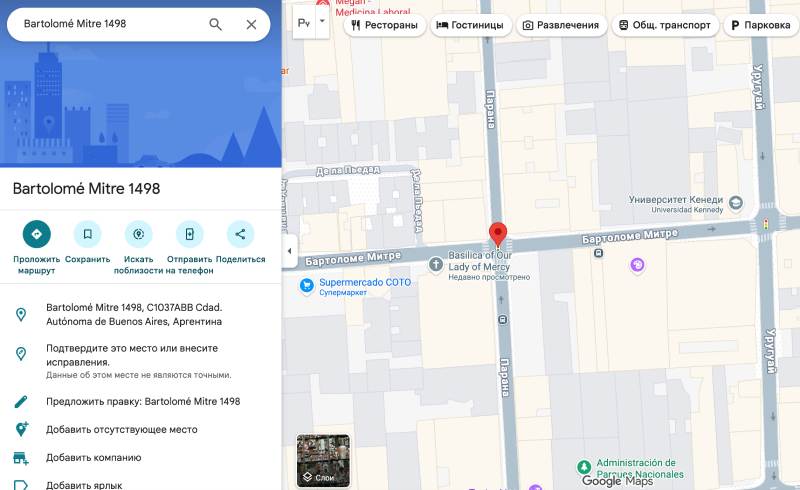Click the Universidad Kennedy label text
Viewport: 800px width, 490px height.
pyautogui.click(x=687, y=210)
